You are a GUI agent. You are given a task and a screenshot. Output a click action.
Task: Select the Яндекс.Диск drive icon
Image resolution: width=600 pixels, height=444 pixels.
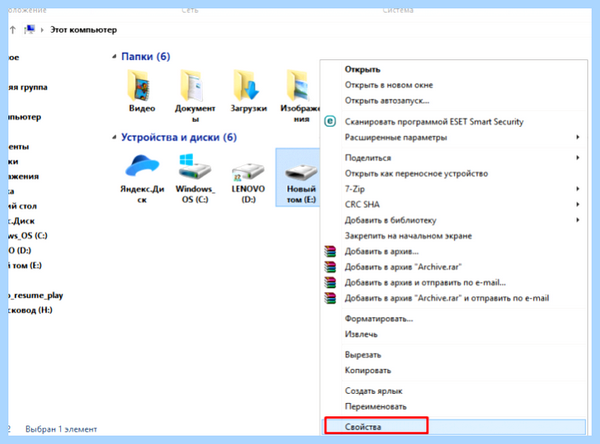(142, 167)
